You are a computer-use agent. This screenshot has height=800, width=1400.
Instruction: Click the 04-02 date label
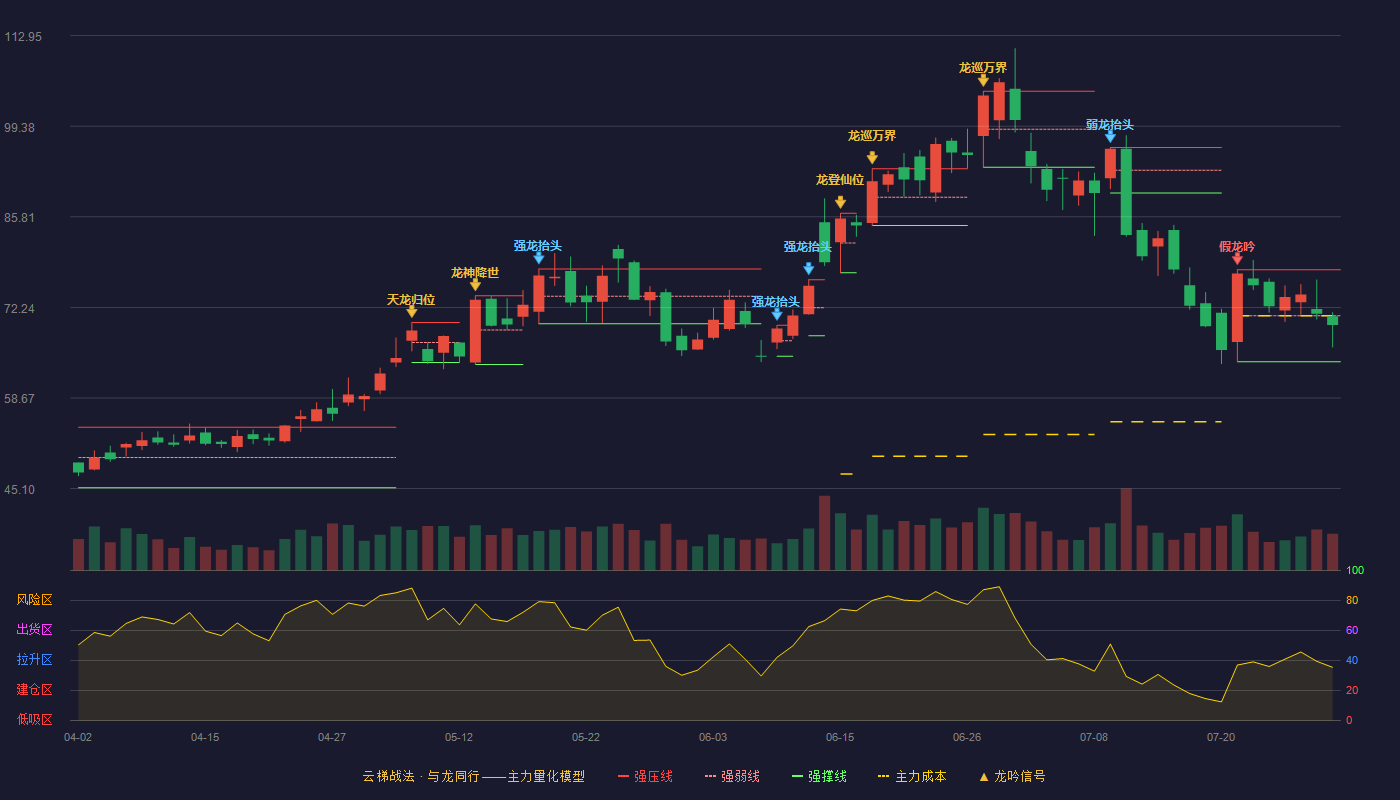[x=78, y=737]
